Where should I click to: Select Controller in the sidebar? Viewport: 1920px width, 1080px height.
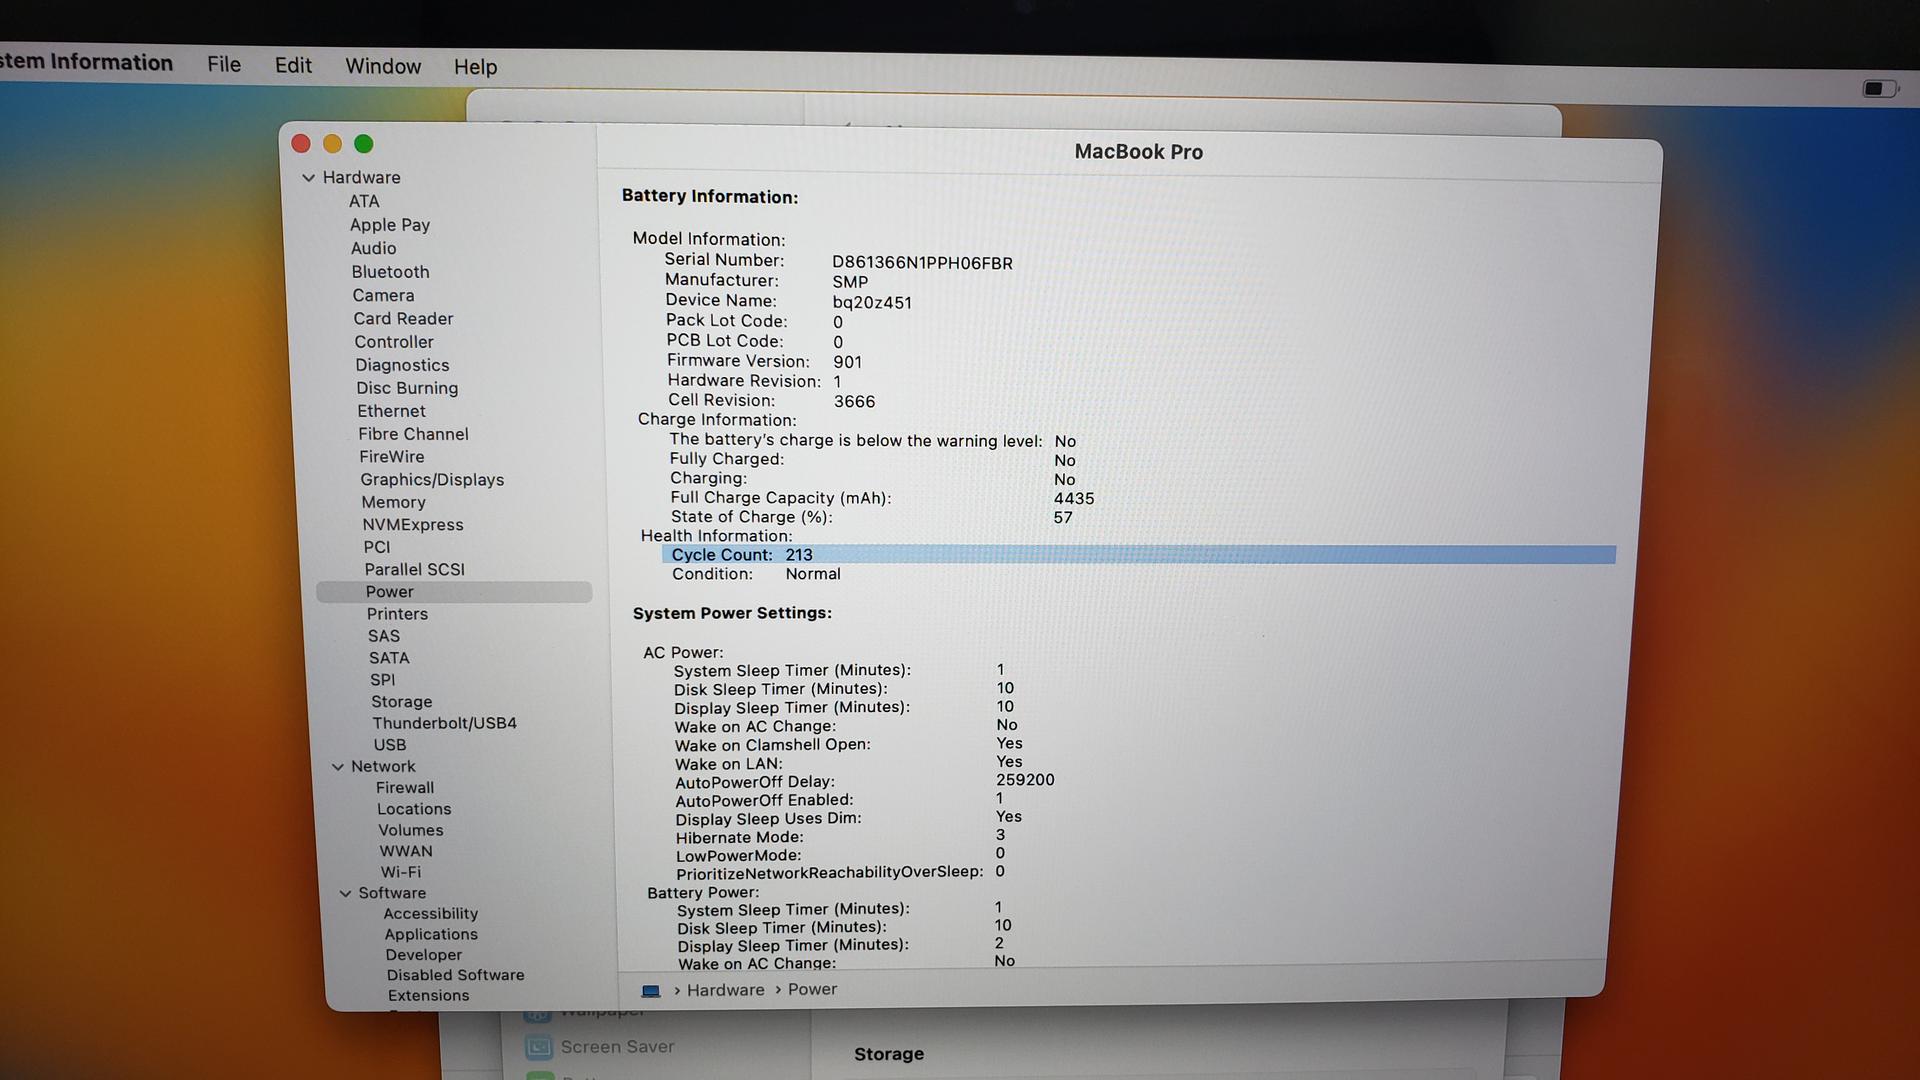pos(394,342)
